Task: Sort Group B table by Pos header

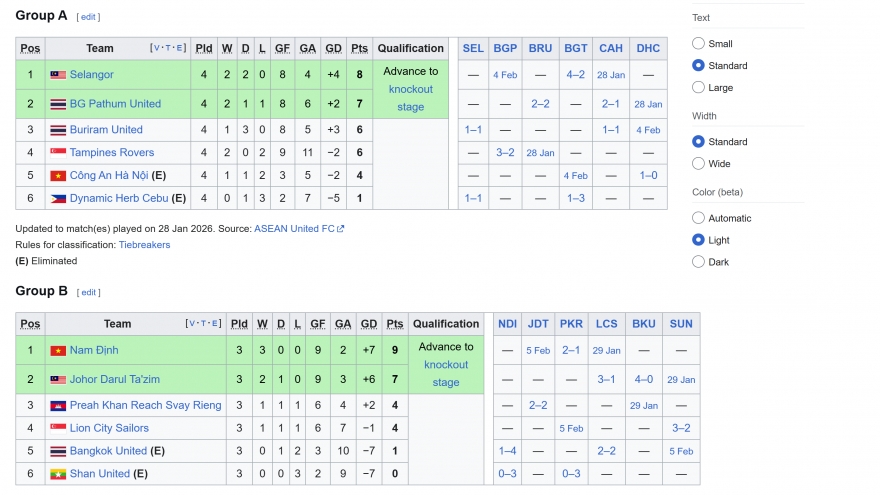Action: coord(31,324)
